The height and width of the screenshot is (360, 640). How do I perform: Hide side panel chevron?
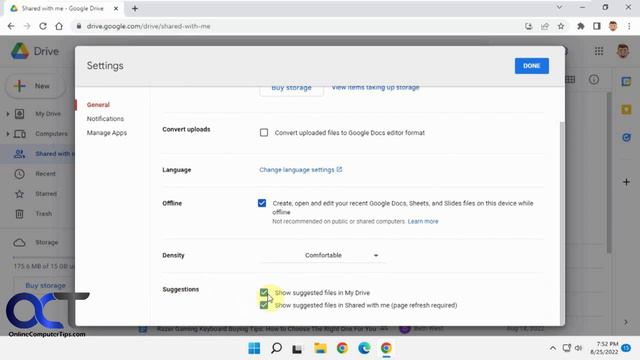click(626, 322)
